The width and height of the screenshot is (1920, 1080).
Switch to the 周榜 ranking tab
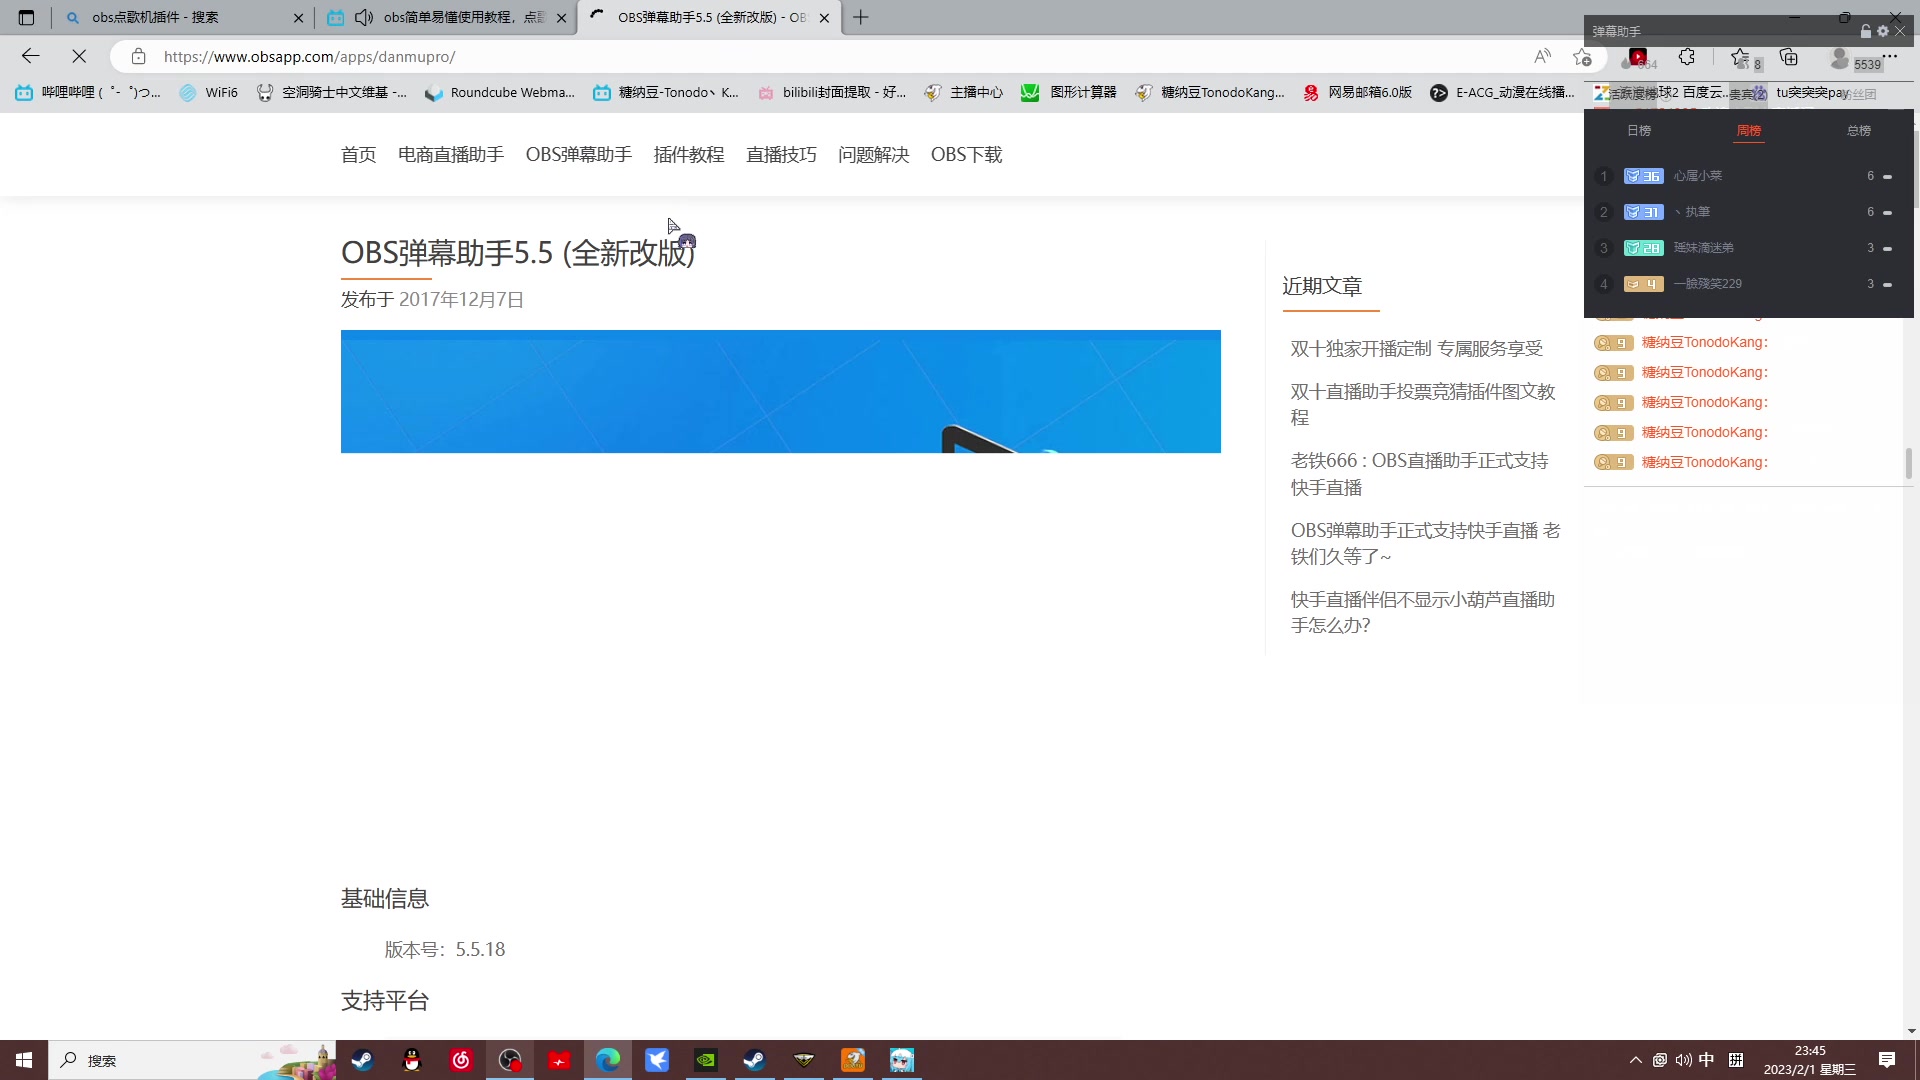1749,130
